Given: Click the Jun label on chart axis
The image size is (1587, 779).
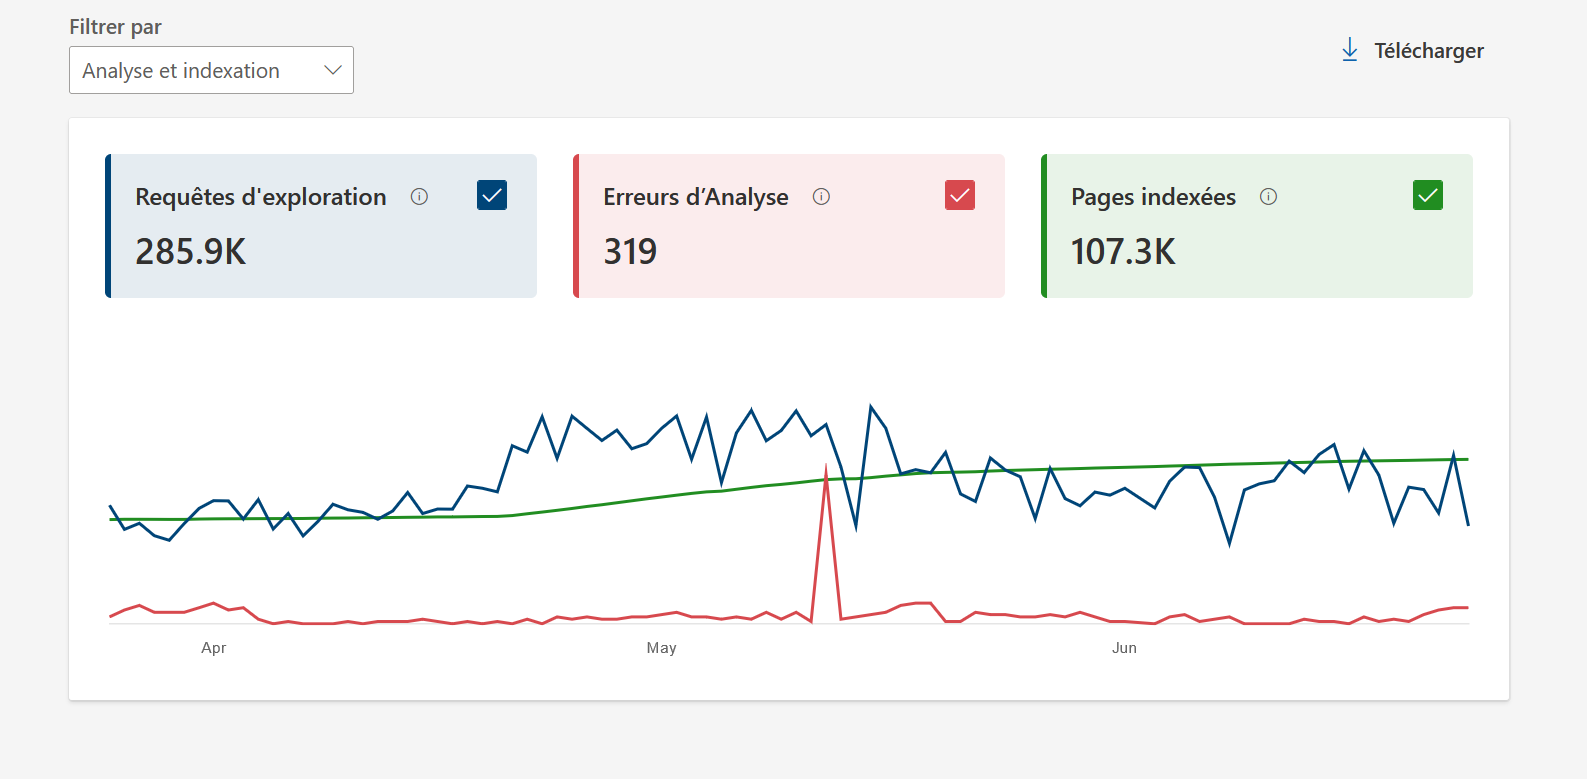Looking at the screenshot, I should click(1124, 648).
